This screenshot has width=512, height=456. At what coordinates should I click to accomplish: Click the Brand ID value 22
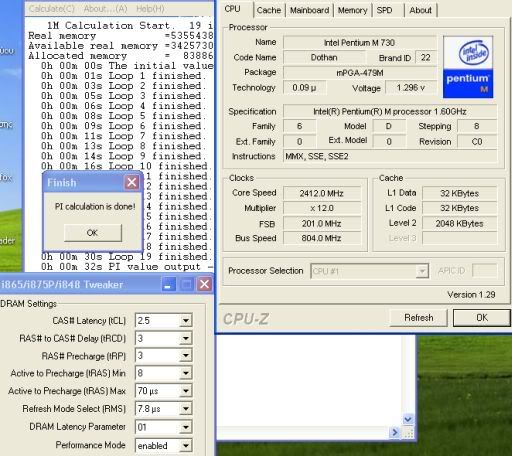[426, 57]
